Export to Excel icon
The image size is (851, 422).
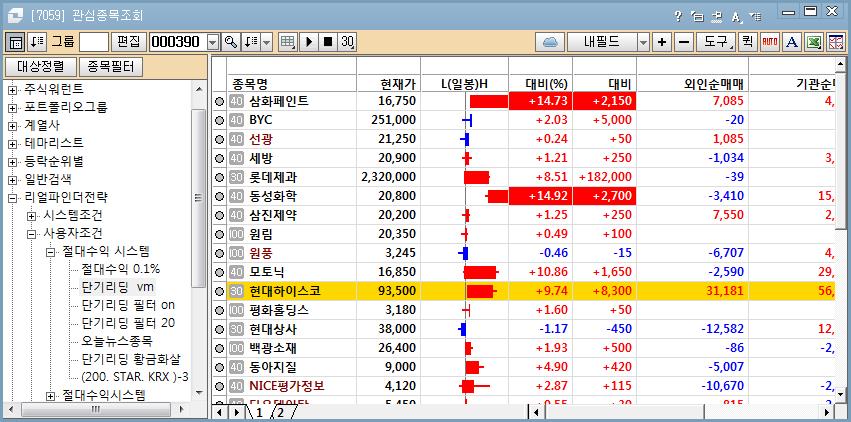(x=814, y=42)
